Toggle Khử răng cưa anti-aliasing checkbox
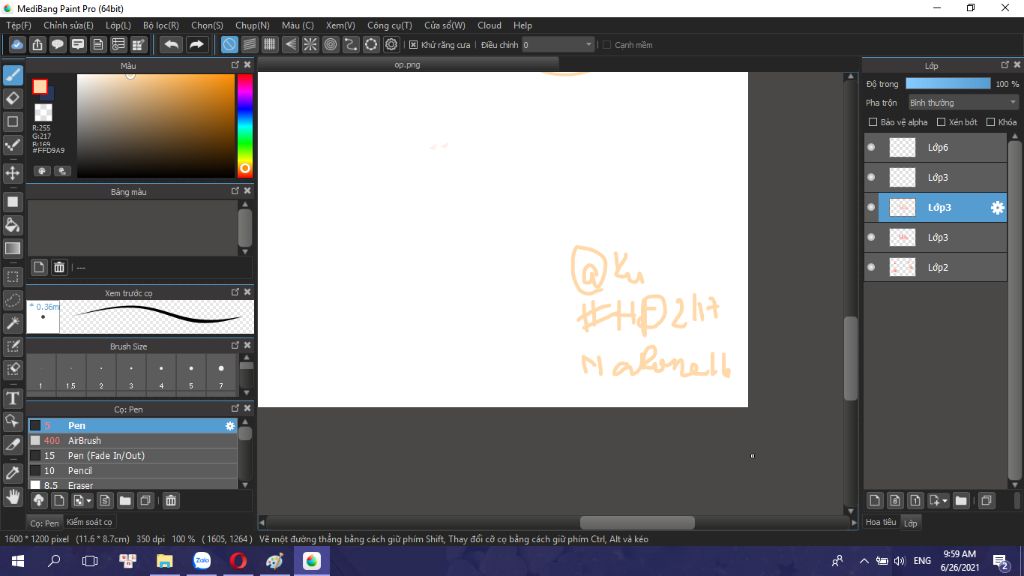Image resolution: width=1024 pixels, height=576 pixels. click(x=413, y=44)
